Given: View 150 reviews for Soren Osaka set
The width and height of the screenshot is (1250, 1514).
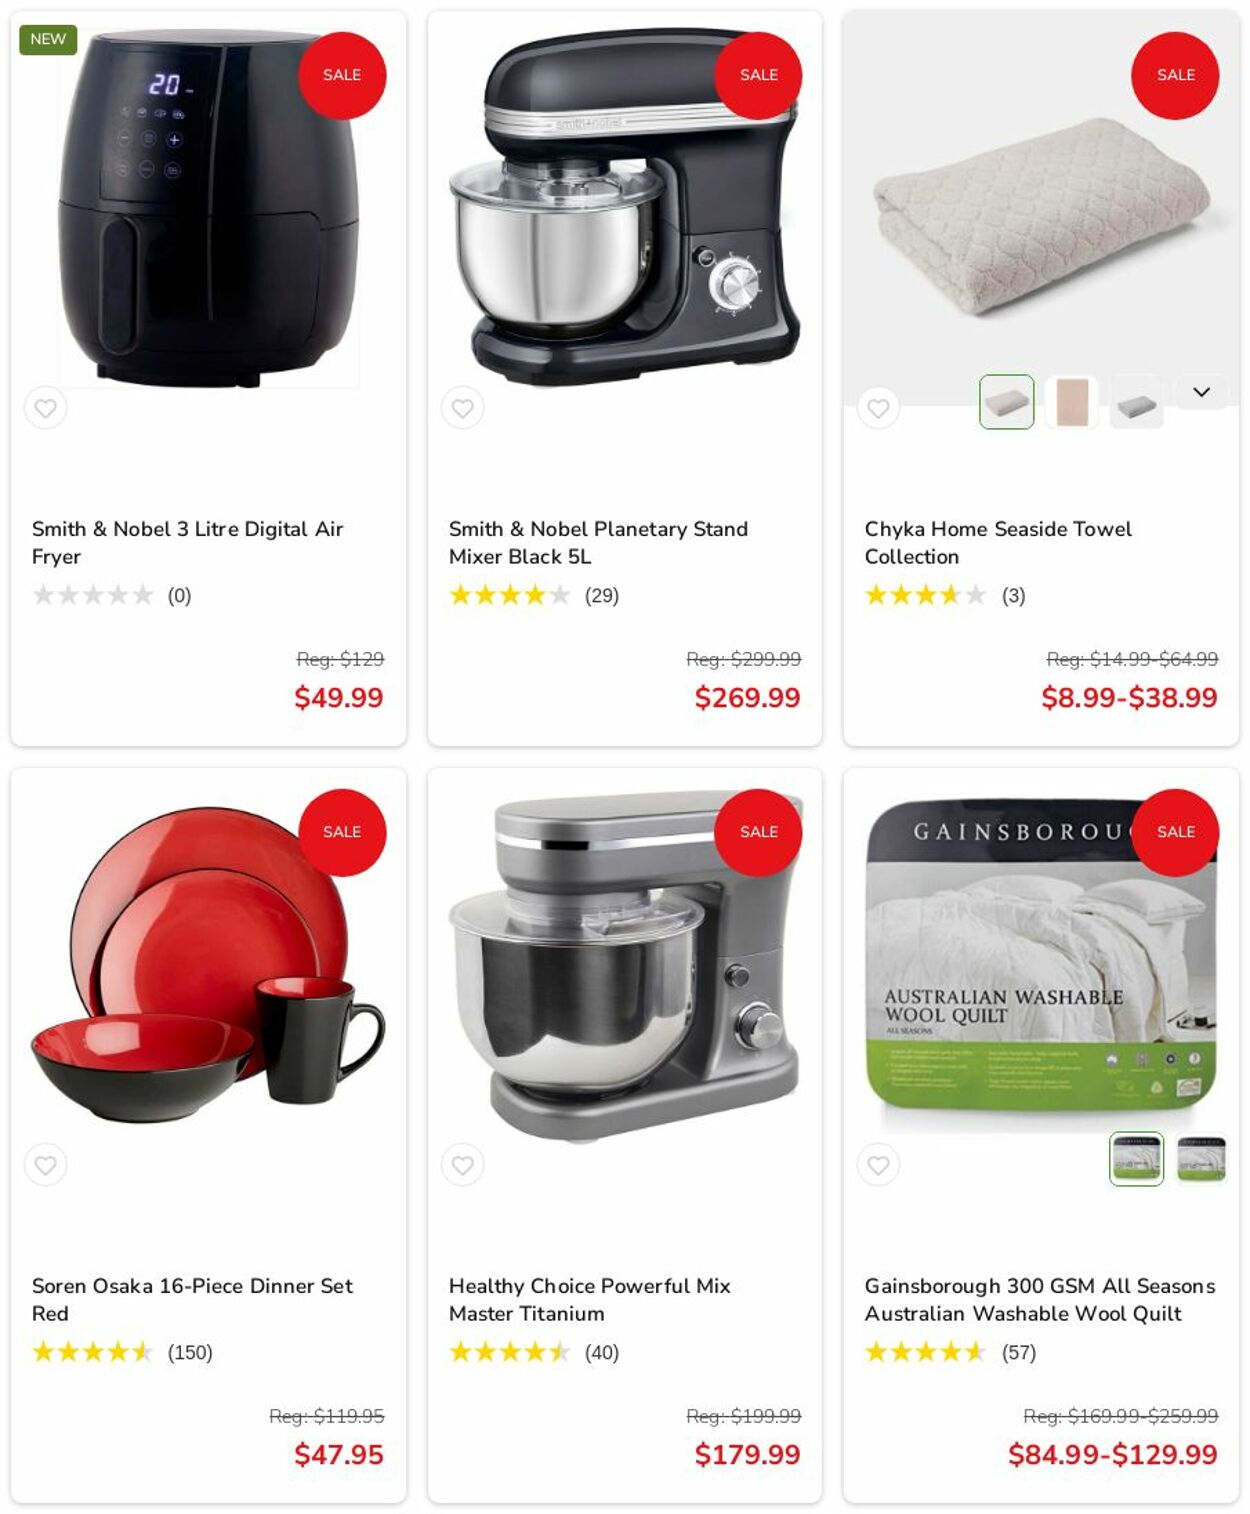Looking at the screenshot, I should [190, 1352].
